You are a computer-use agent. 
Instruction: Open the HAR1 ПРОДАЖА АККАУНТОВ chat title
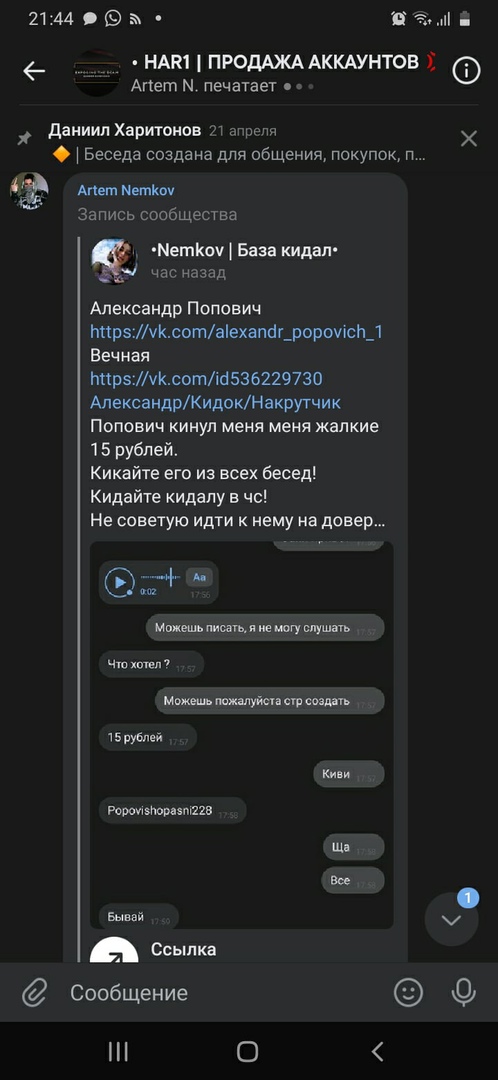[282, 63]
